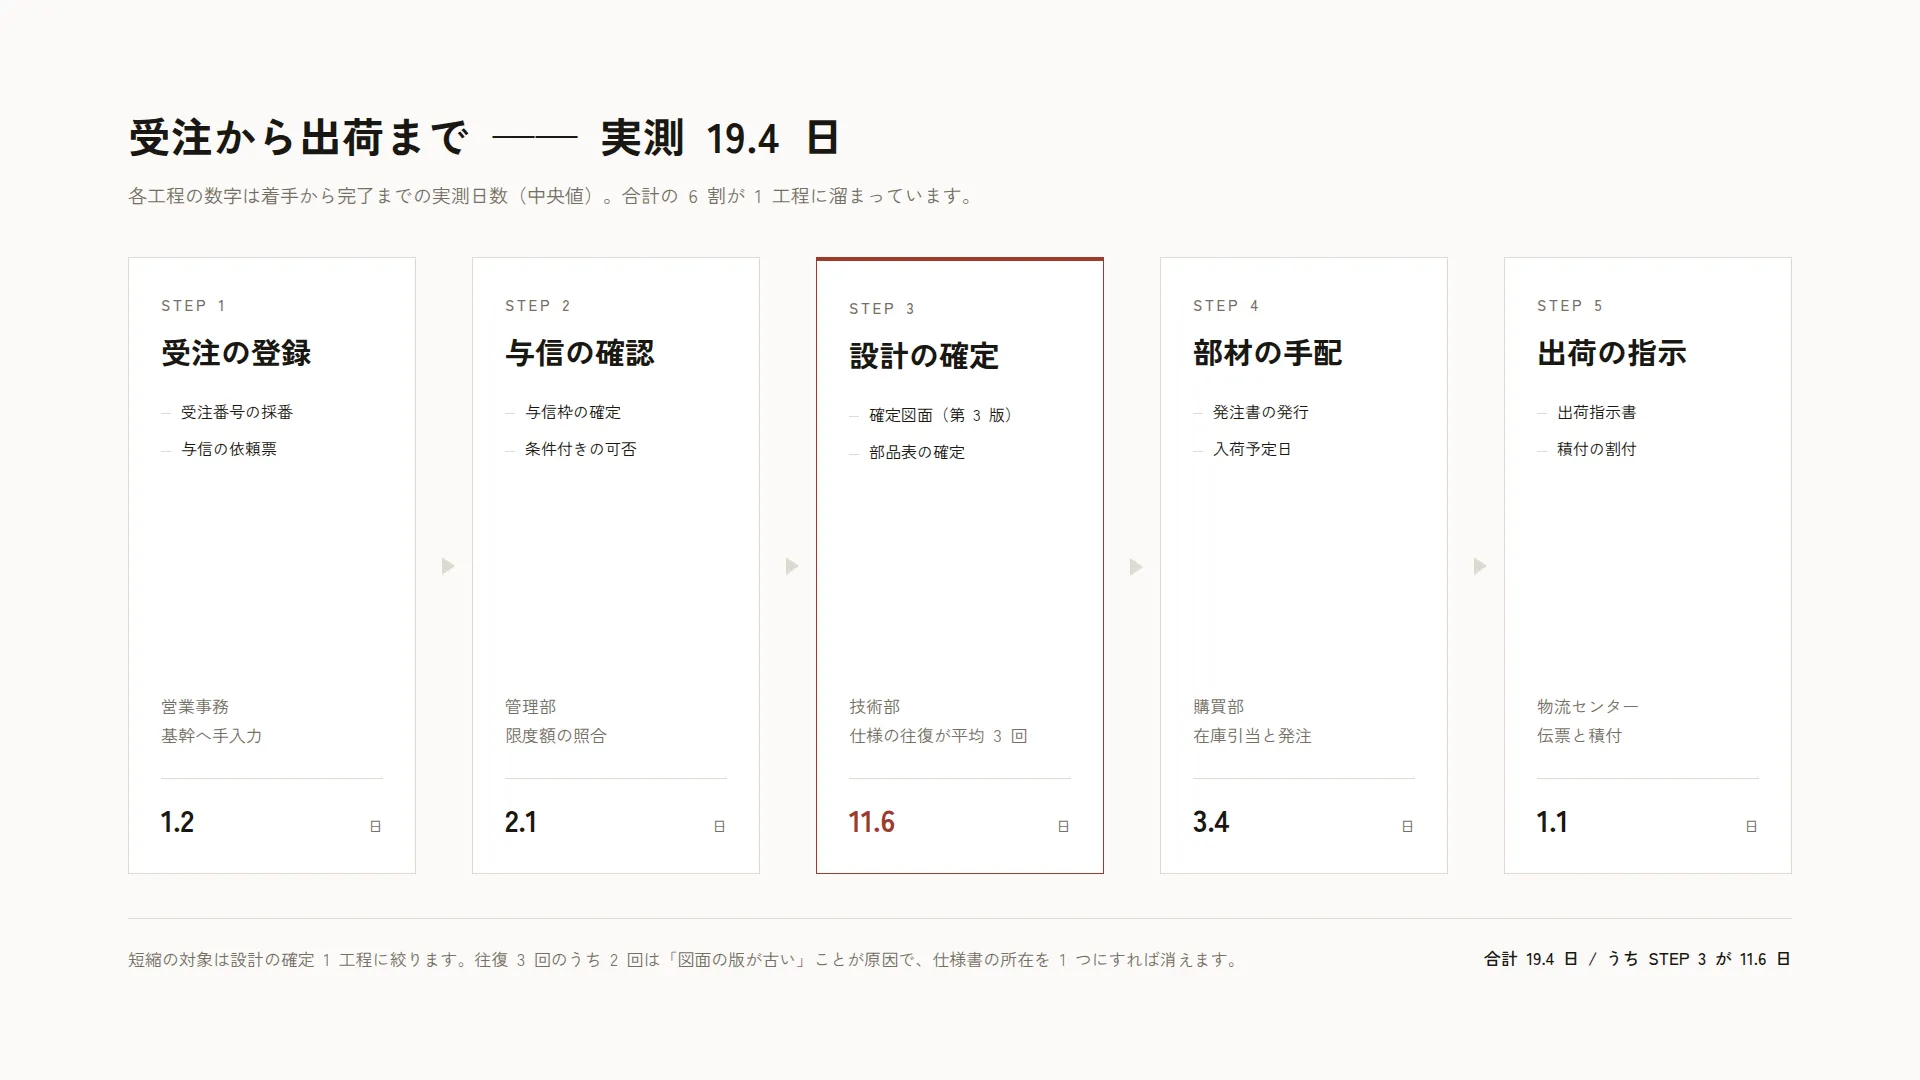Click the footer note starting 短縮の対象は設計の確定
Screen dimensions: 1920x1080
click(685, 960)
